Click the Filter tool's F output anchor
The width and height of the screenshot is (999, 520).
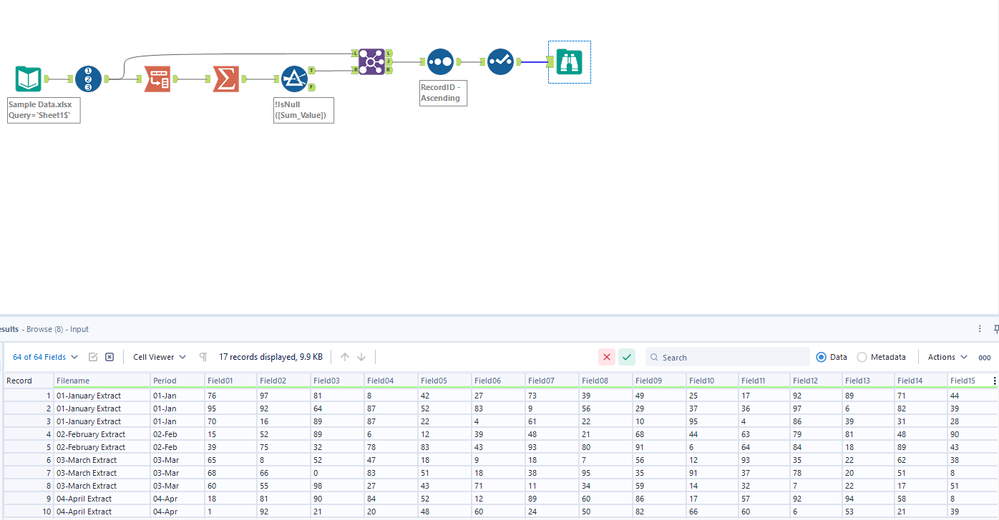click(312, 87)
